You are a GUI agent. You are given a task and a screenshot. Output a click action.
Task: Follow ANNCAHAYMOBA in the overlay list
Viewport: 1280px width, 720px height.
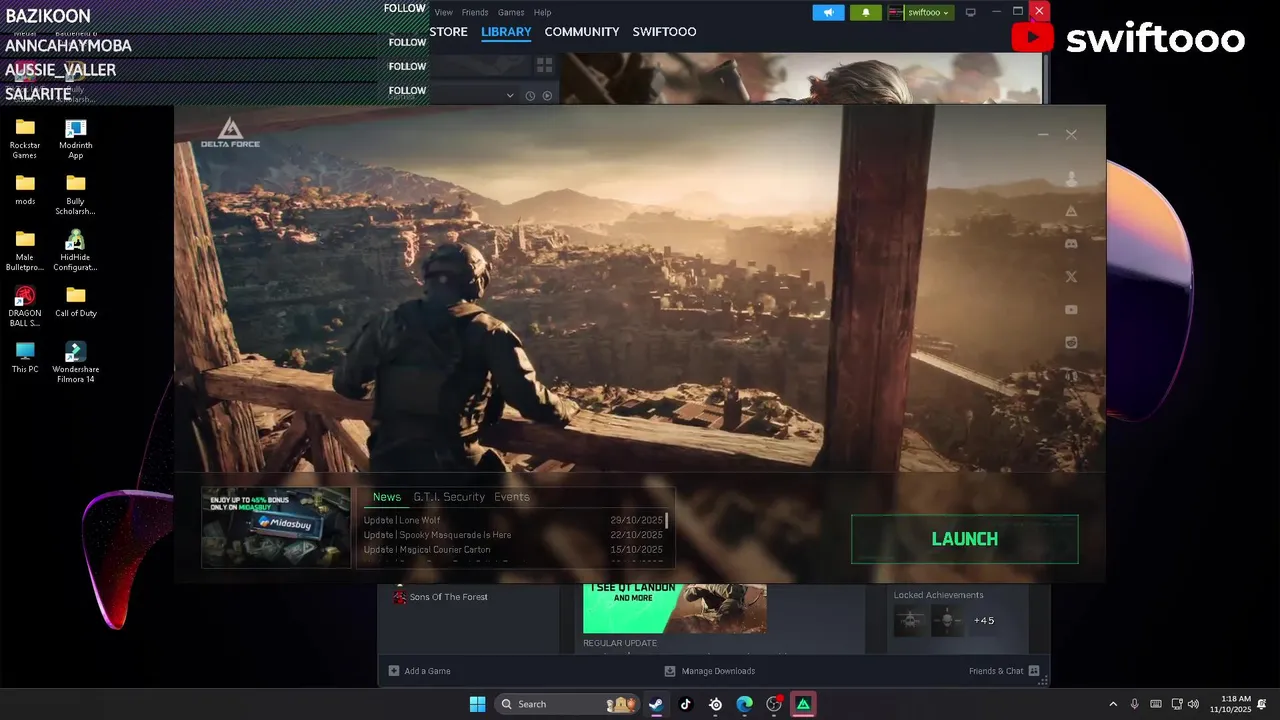click(x=407, y=42)
